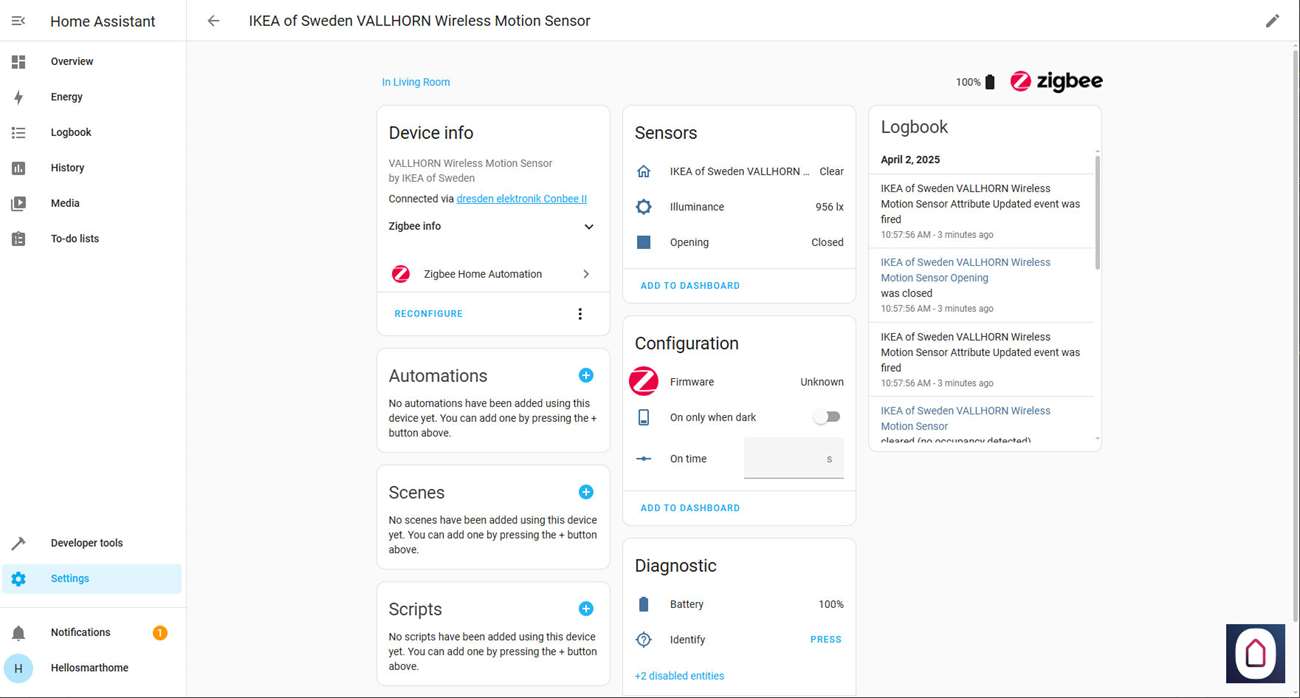Show the +2 disabled entities

pyautogui.click(x=679, y=676)
